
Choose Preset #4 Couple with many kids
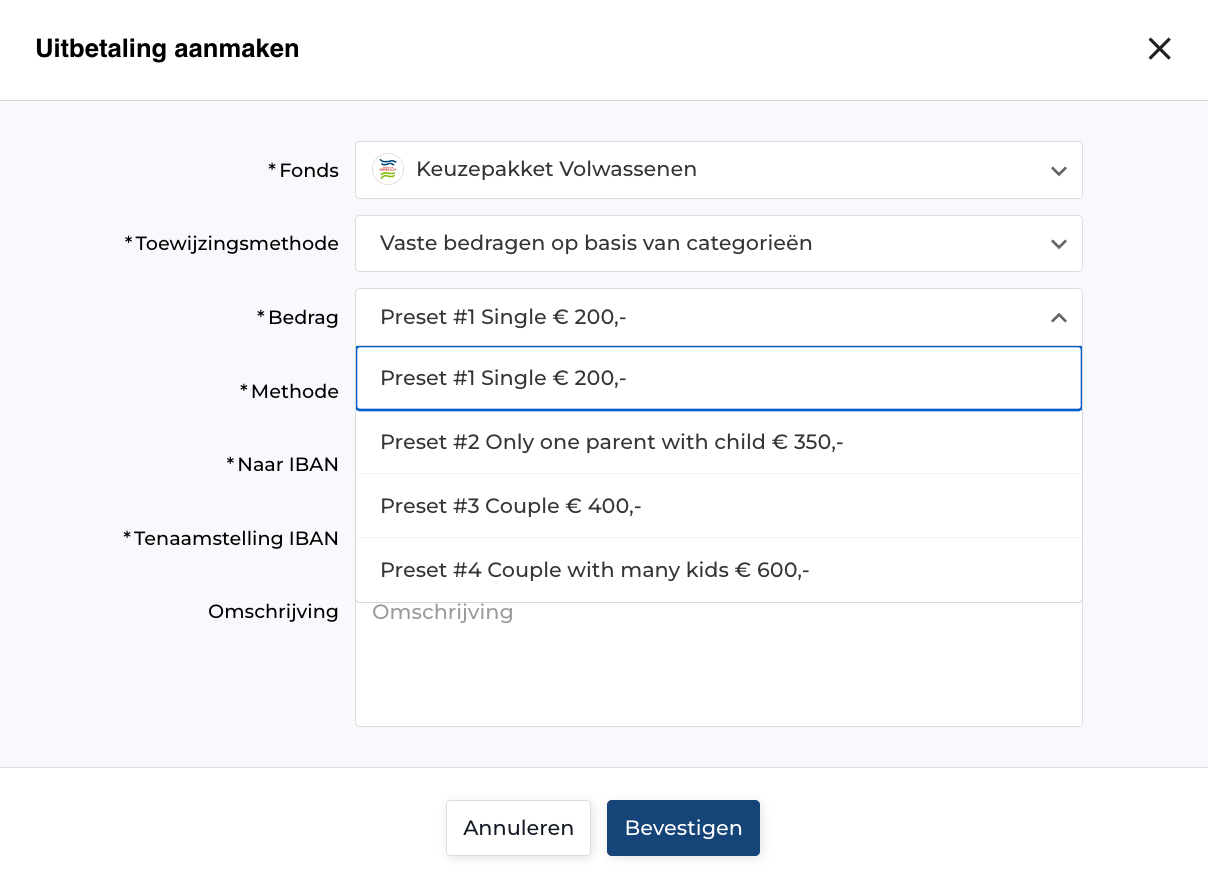click(x=718, y=570)
